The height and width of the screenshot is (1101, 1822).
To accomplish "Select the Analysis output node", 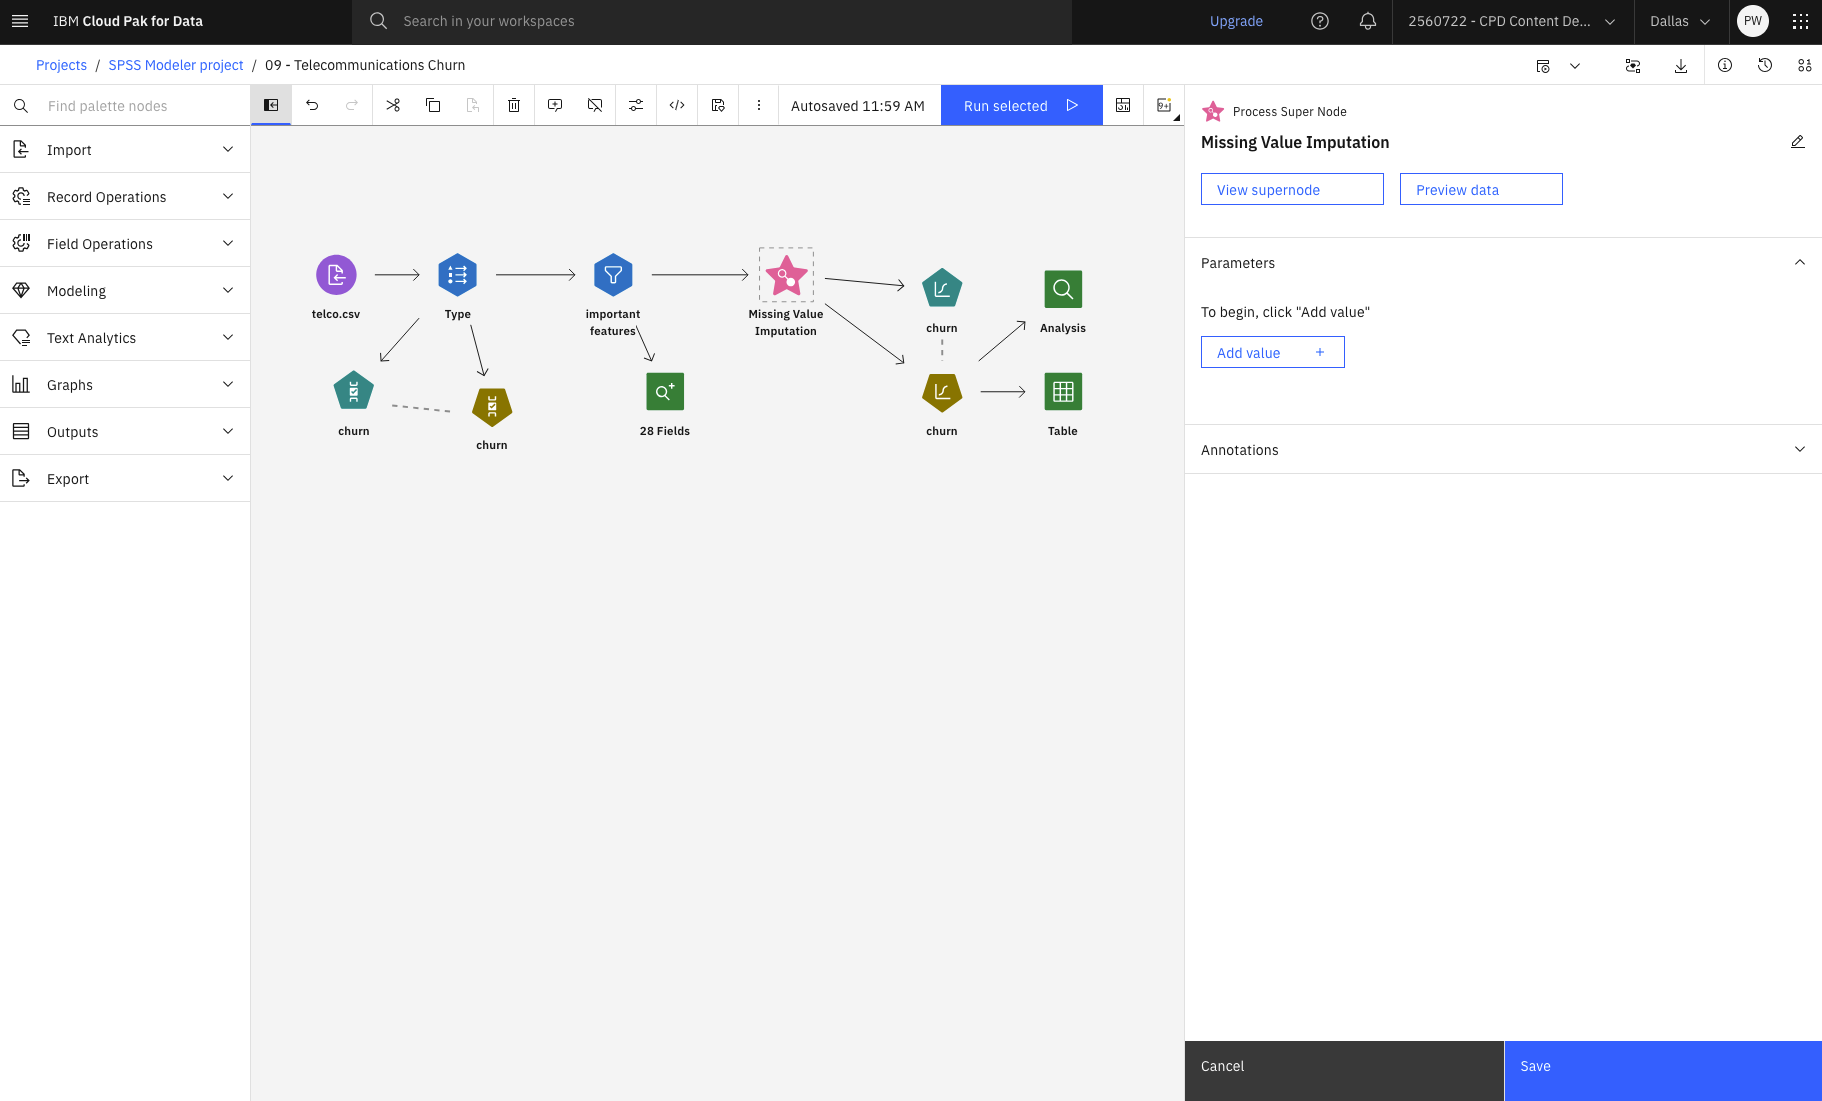I will 1063,289.
